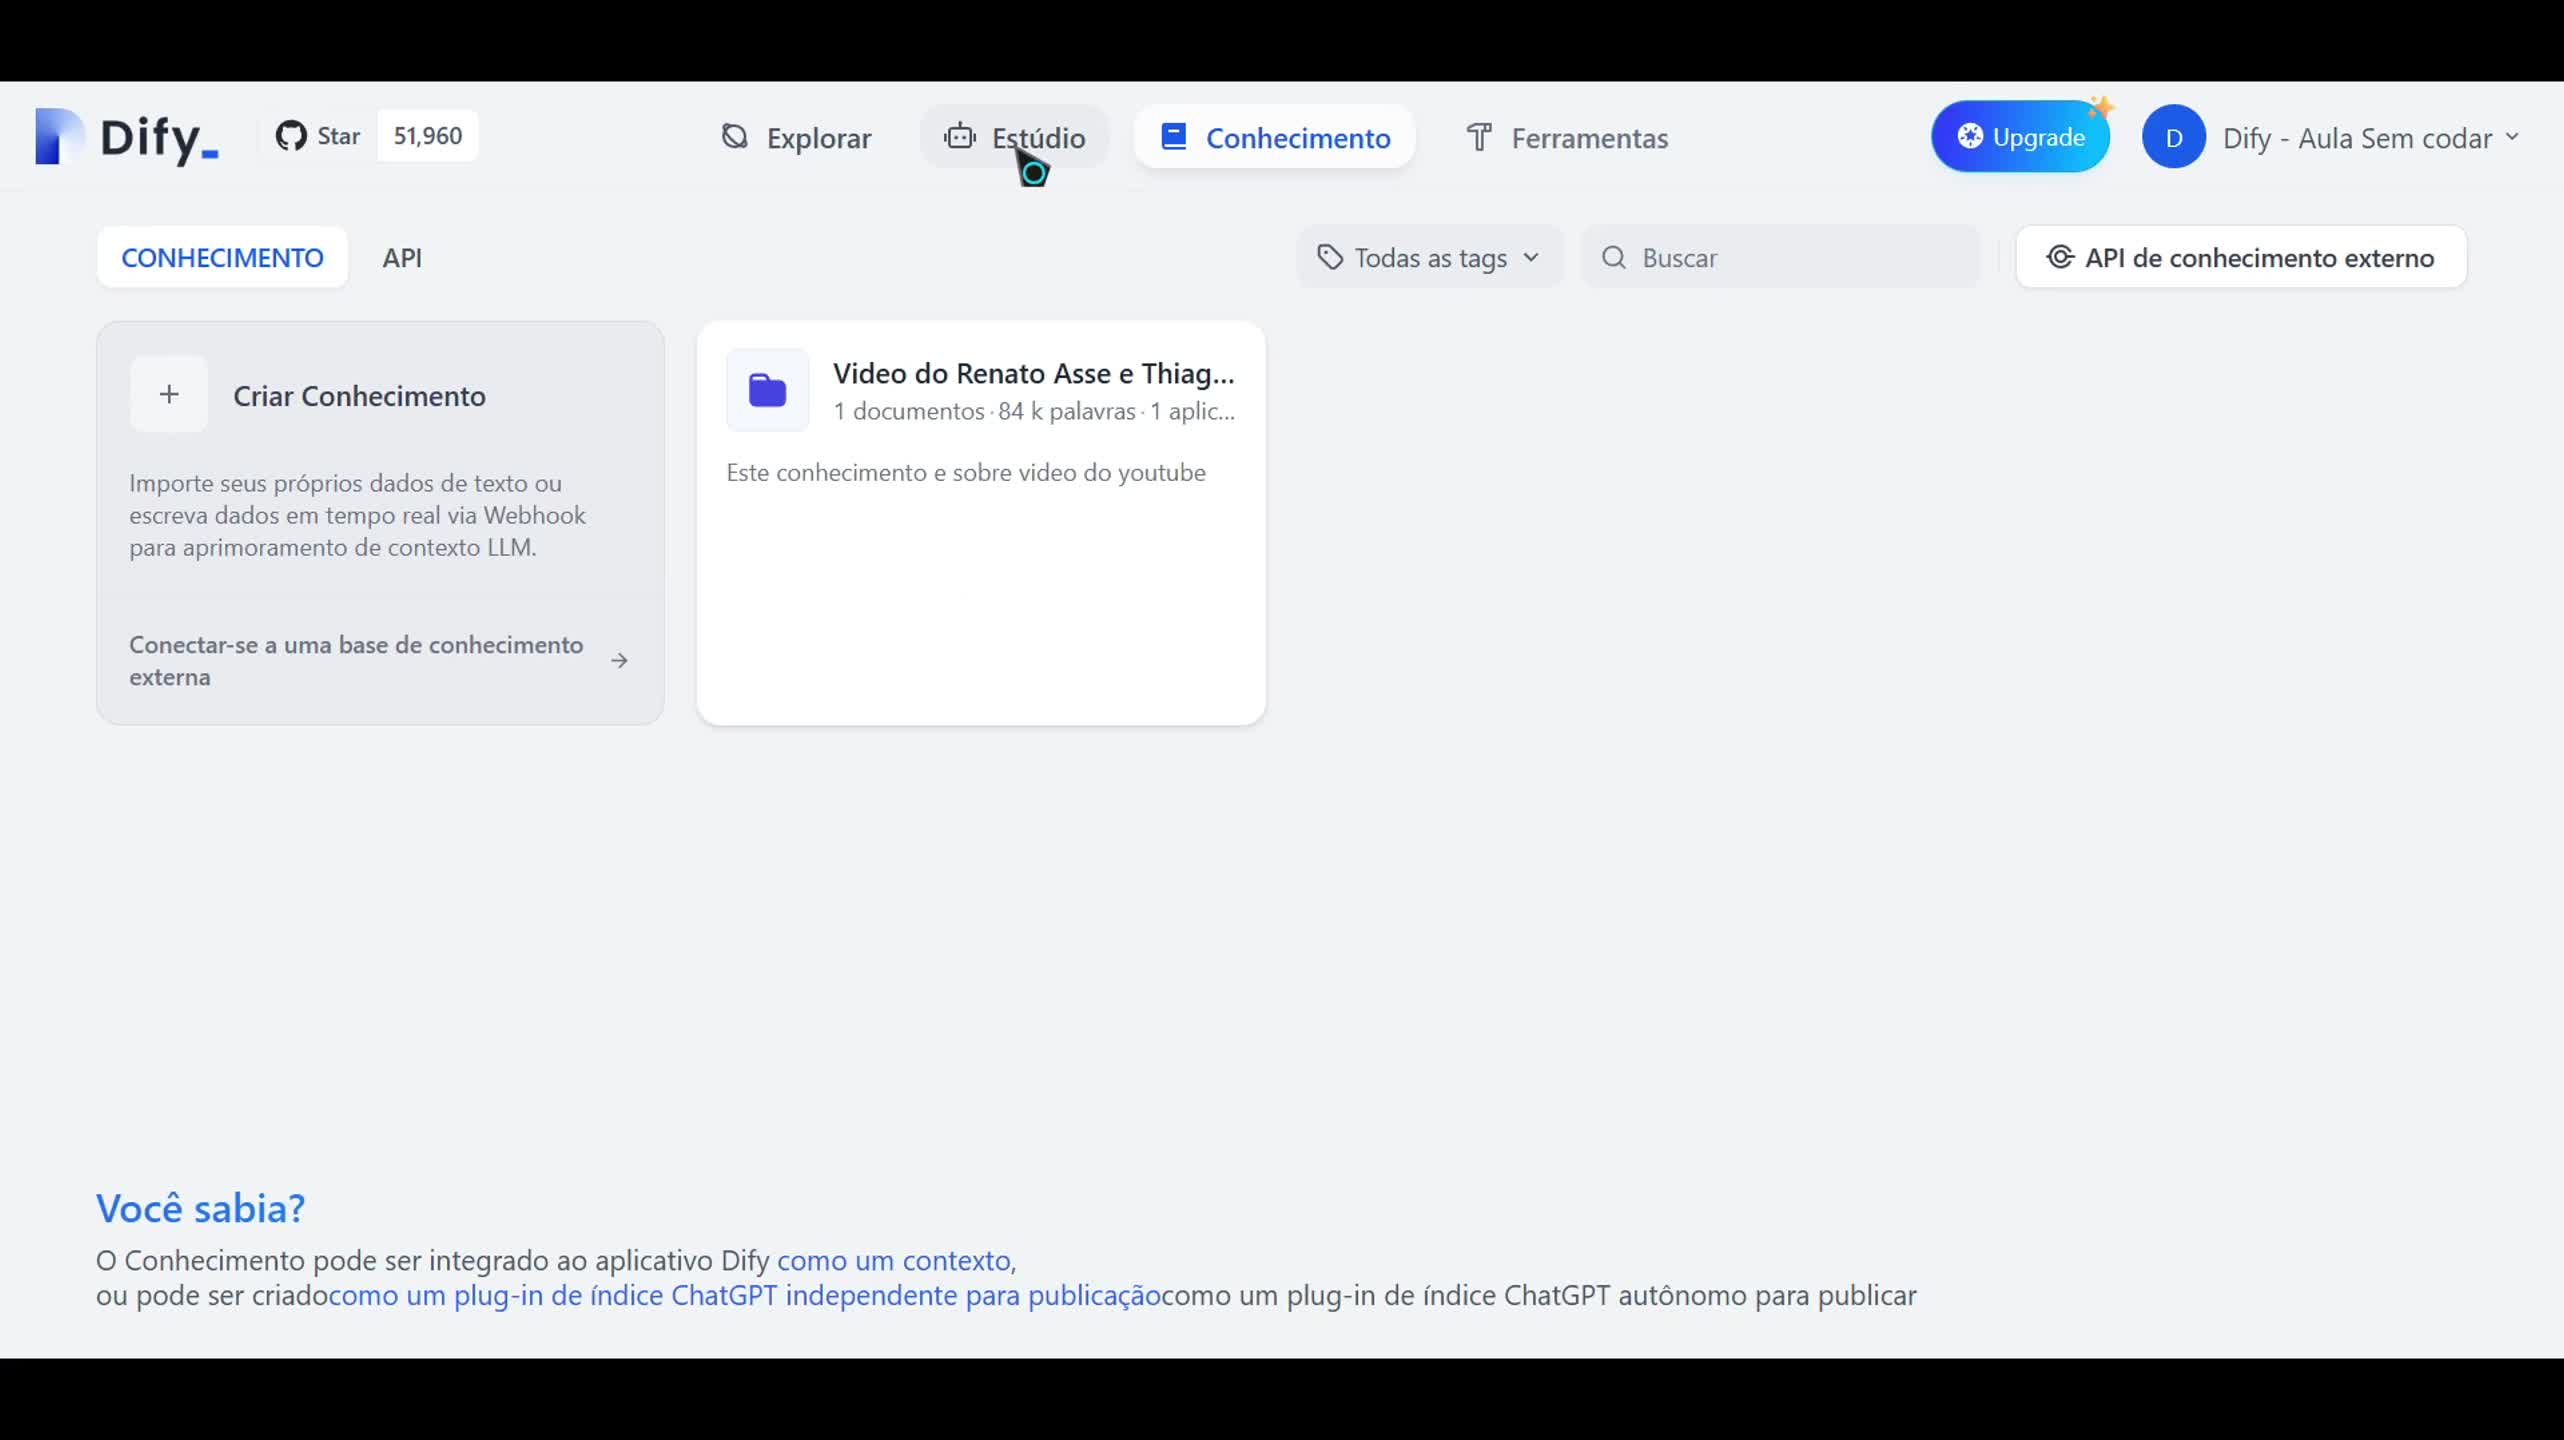This screenshot has height=1440, width=2564.
Task: Open the Conhecimento navigation item
Action: pos(1275,137)
